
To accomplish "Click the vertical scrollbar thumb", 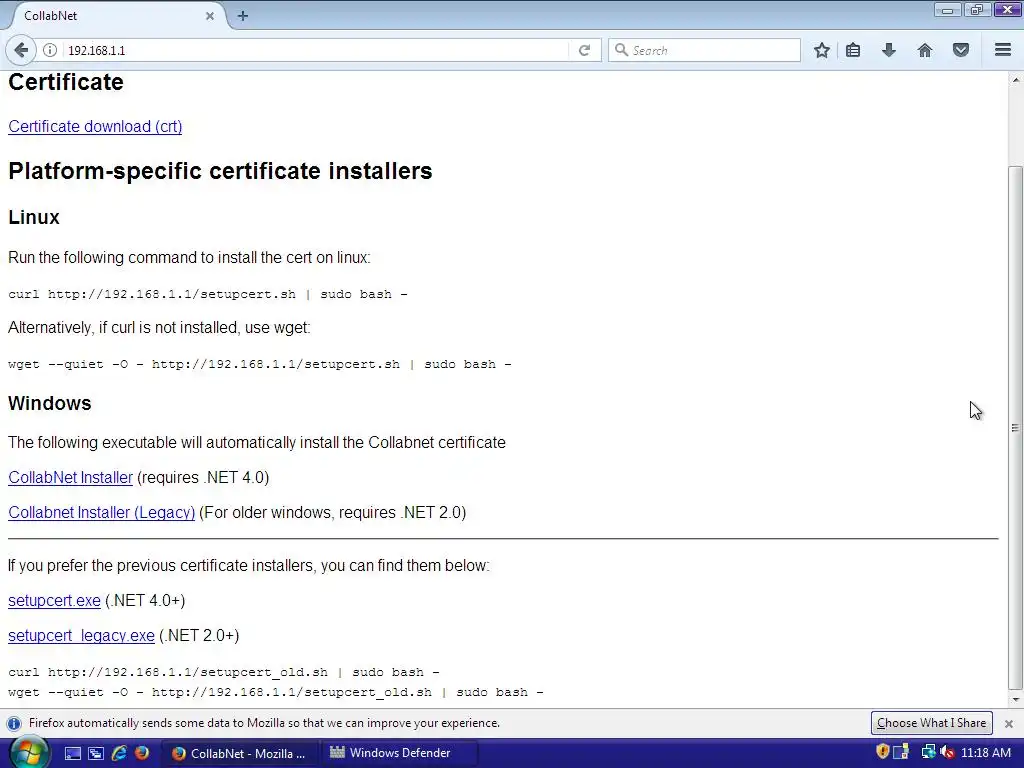I will [x=1015, y=428].
